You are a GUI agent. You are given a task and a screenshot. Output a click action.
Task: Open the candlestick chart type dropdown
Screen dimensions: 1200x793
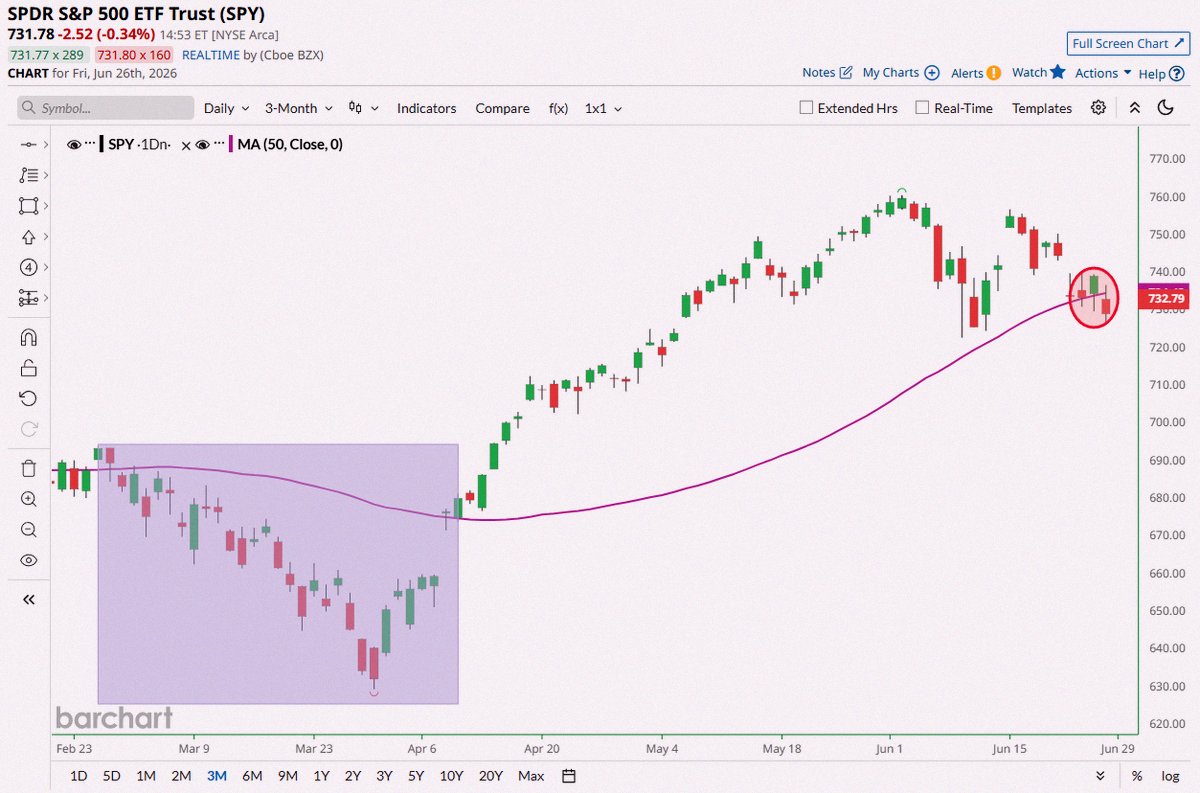[364, 108]
